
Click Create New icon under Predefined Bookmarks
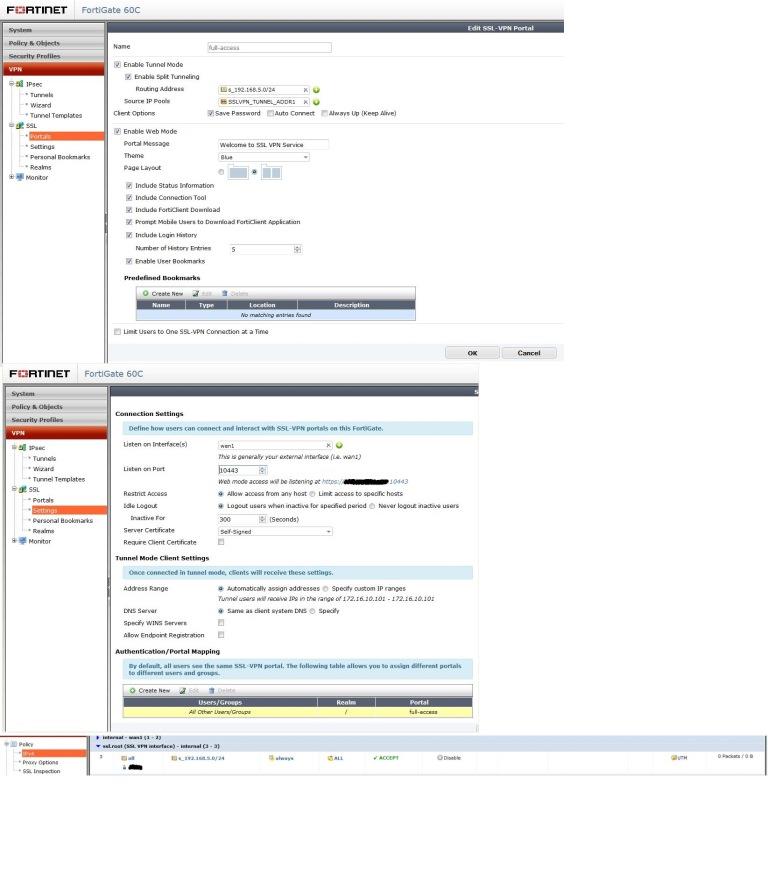[x=145, y=294]
